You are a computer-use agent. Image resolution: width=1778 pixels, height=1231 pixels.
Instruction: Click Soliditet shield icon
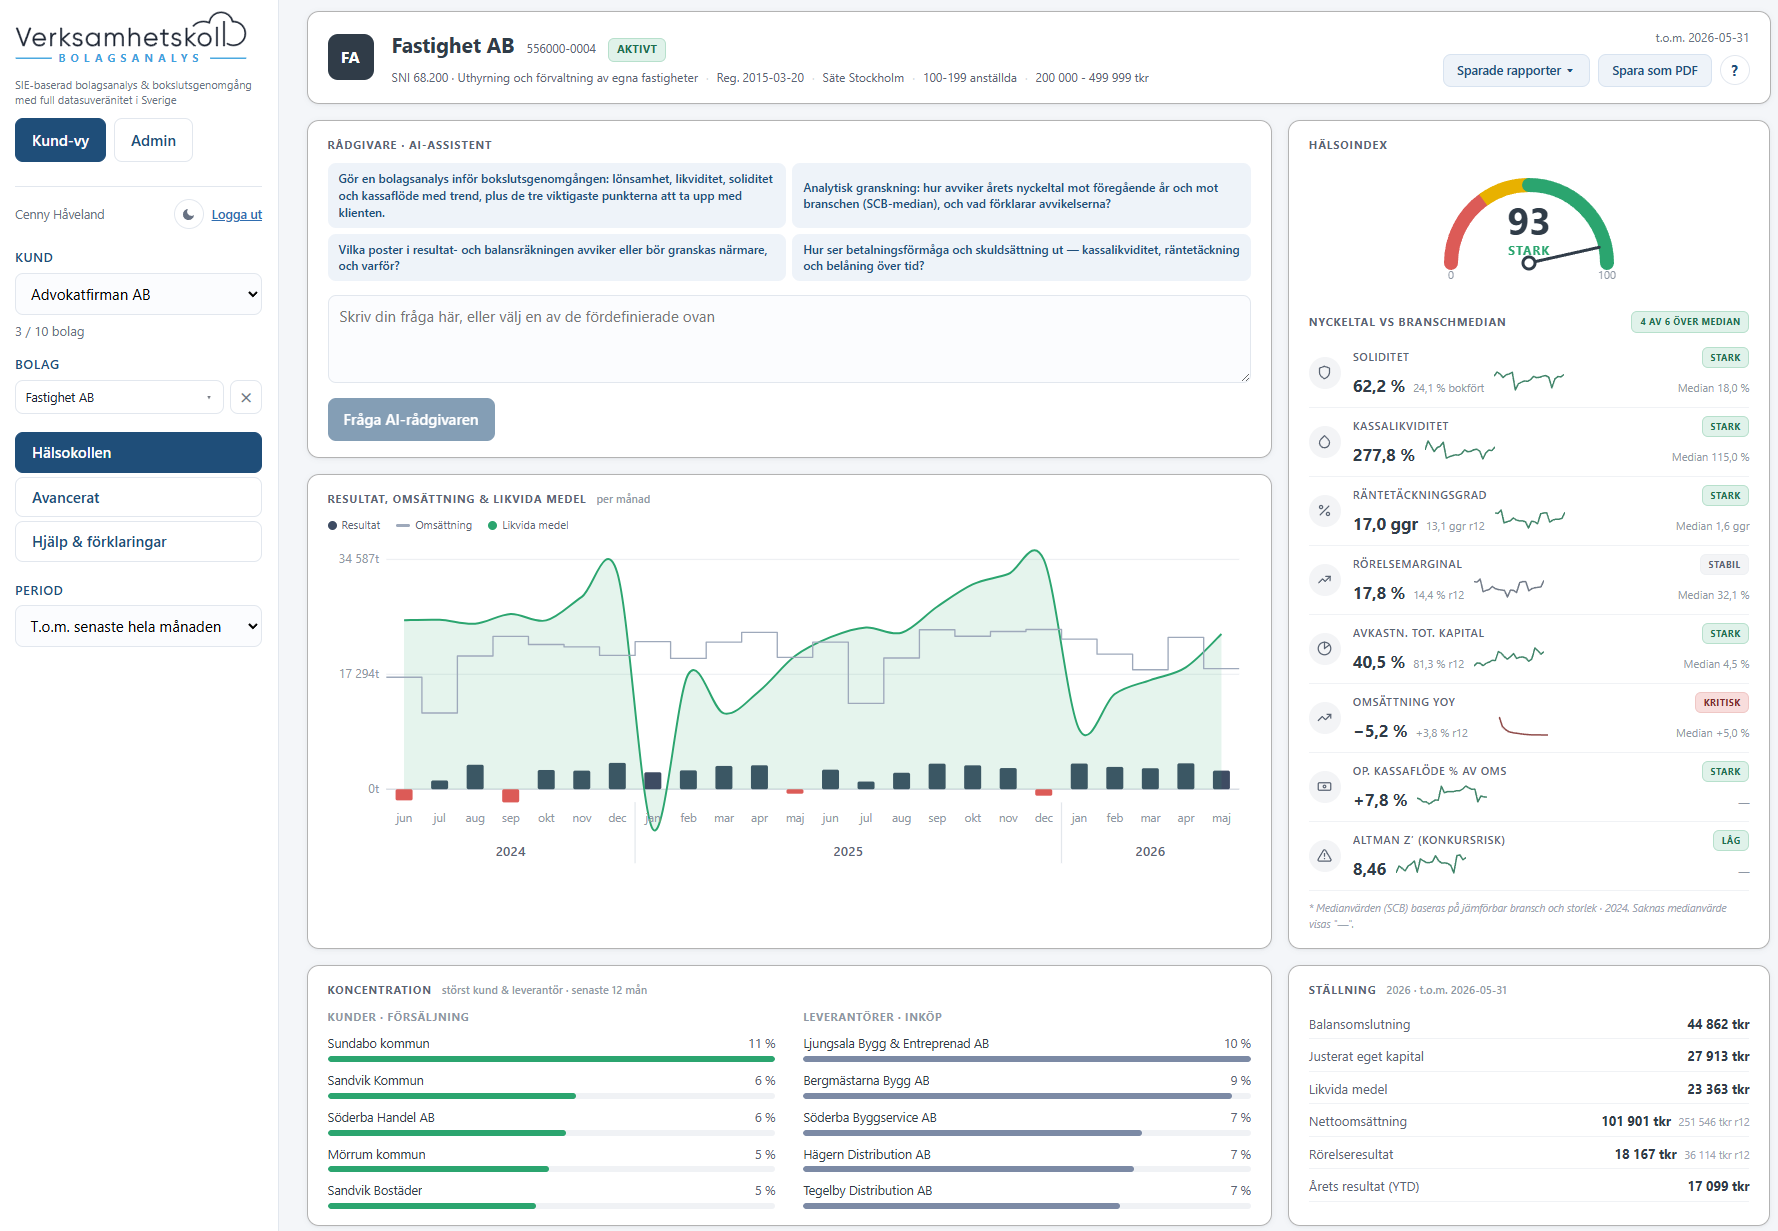1324,373
